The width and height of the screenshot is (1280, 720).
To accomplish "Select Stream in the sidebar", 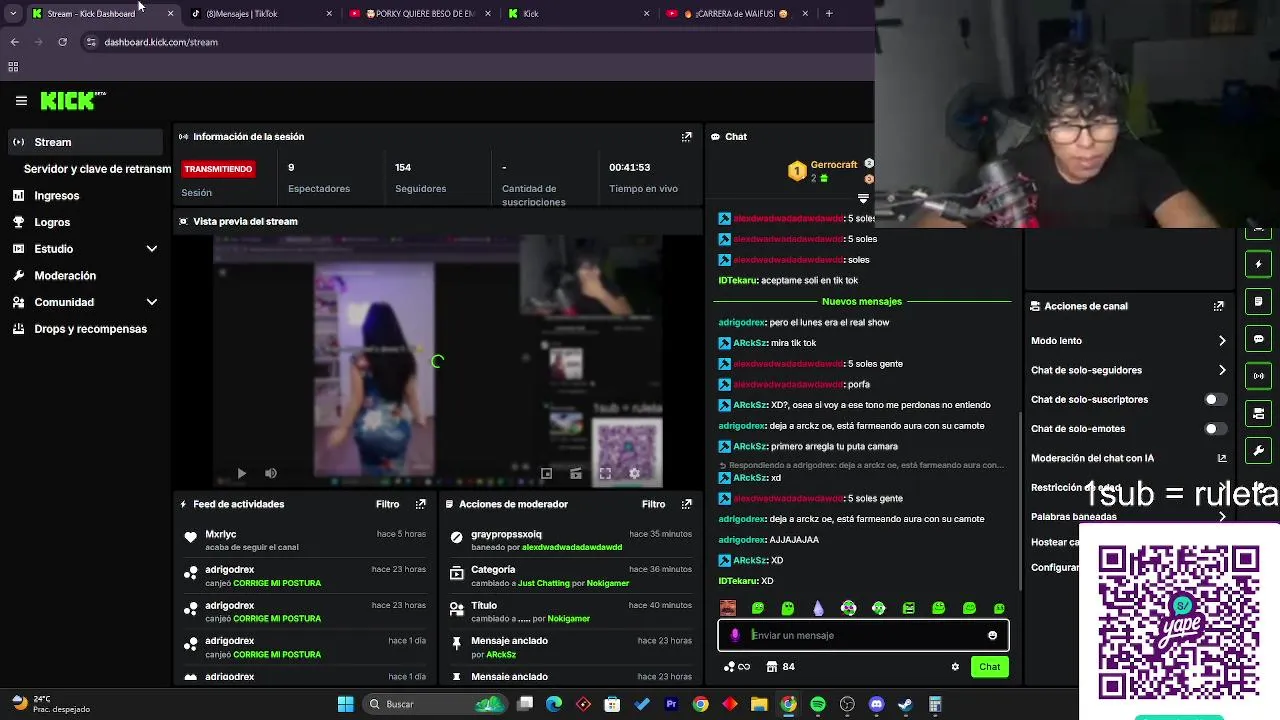I will [86, 142].
